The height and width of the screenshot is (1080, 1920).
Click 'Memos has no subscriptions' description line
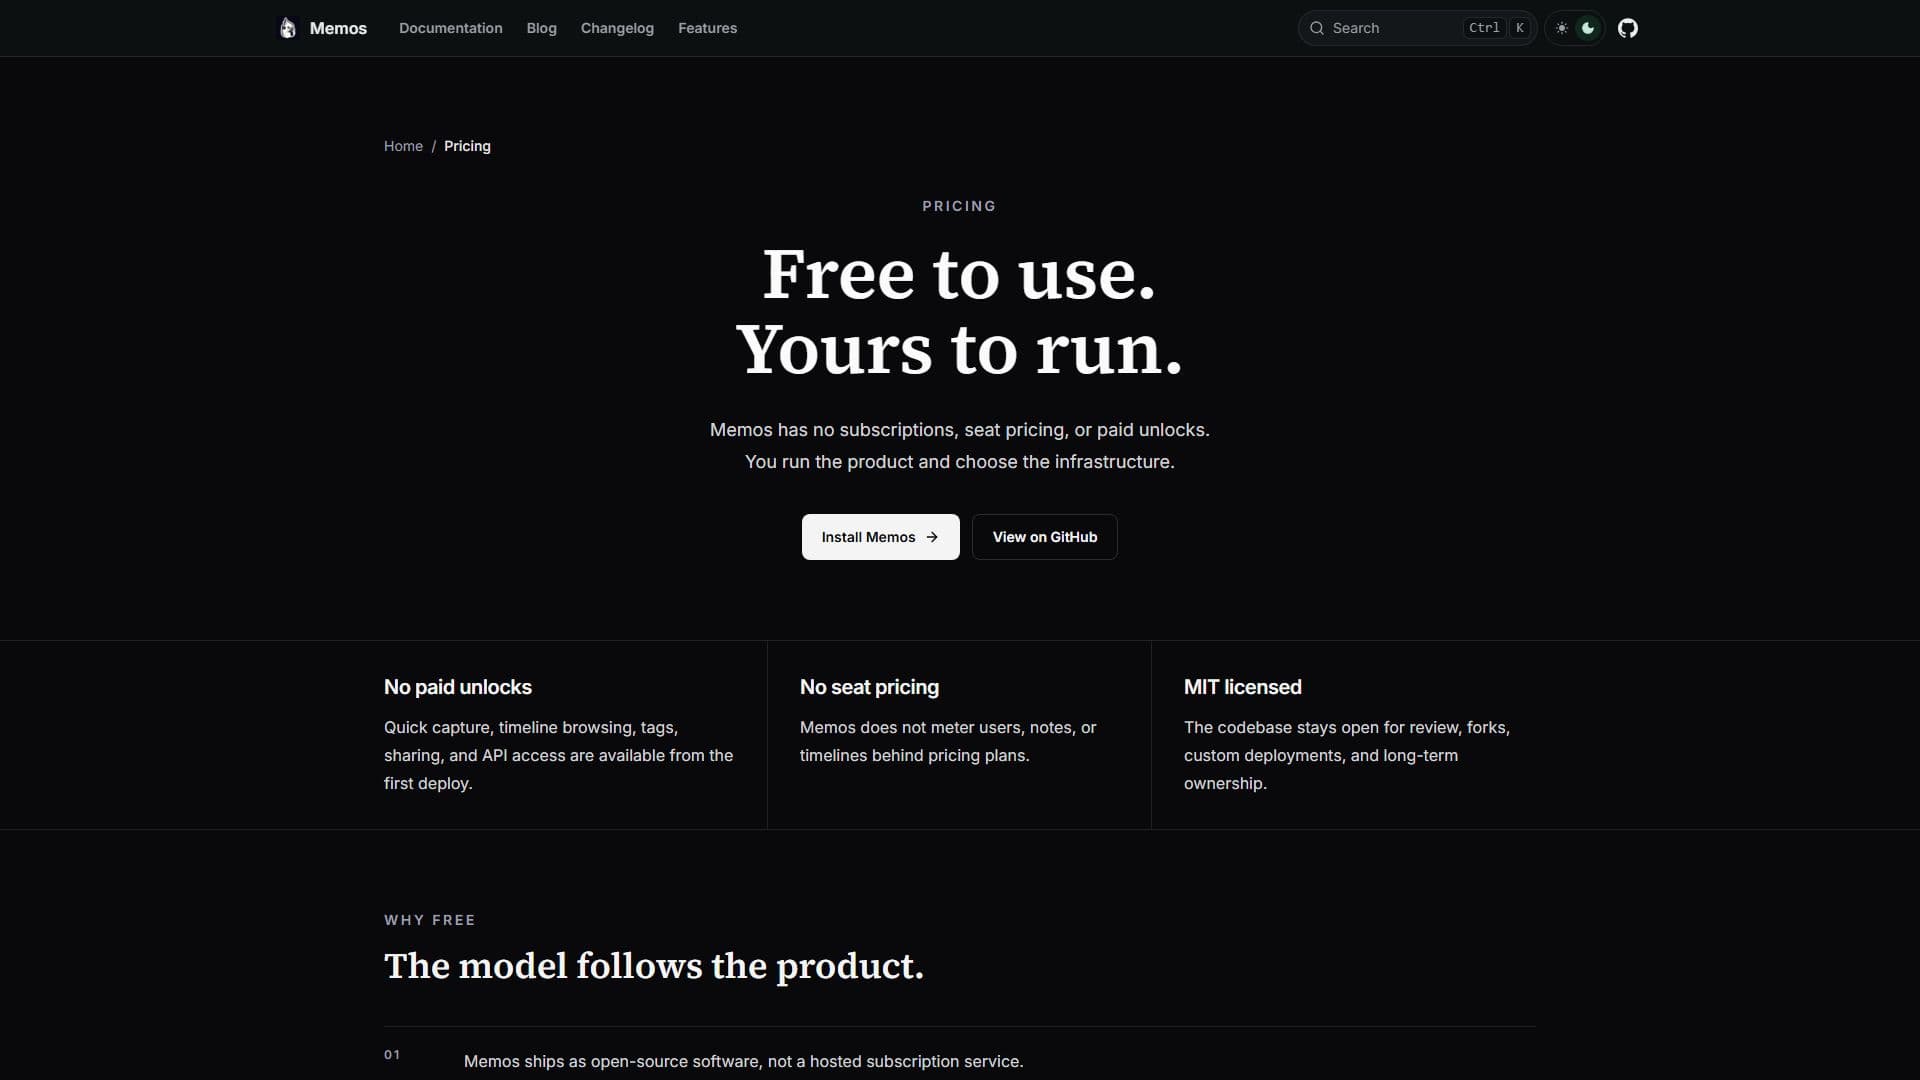pyautogui.click(x=959, y=430)
